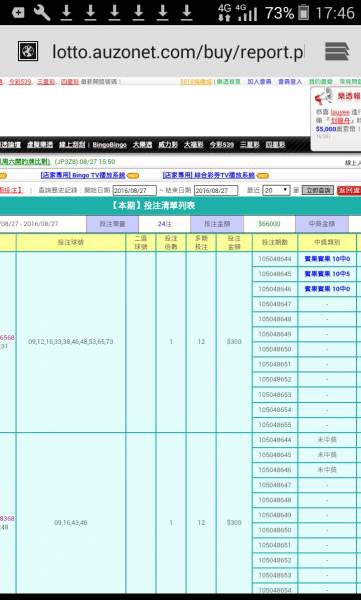Open the recent count dropdown showing 20
The height and width of the screenshot is (600, 361).
coord(276,190)
